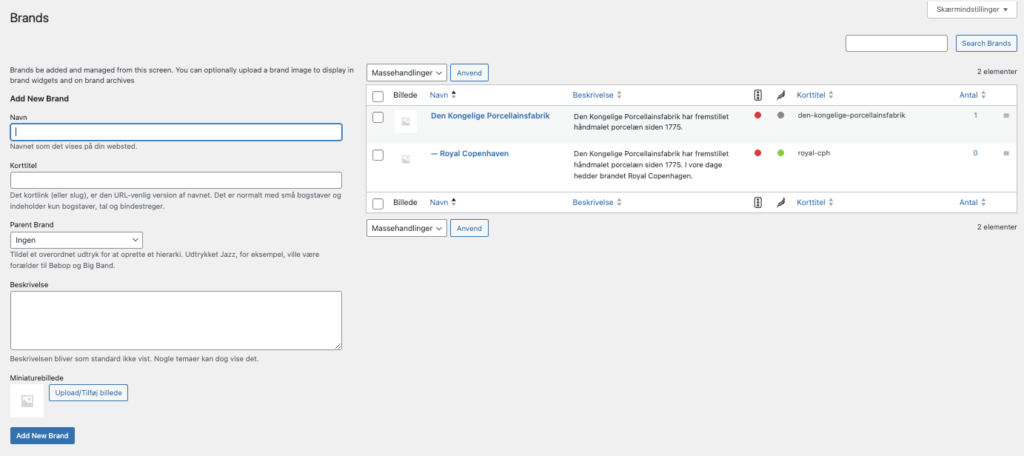Click bottom "2 elementer" count text
The image size is (1024, 456).
tap(997, 227)
